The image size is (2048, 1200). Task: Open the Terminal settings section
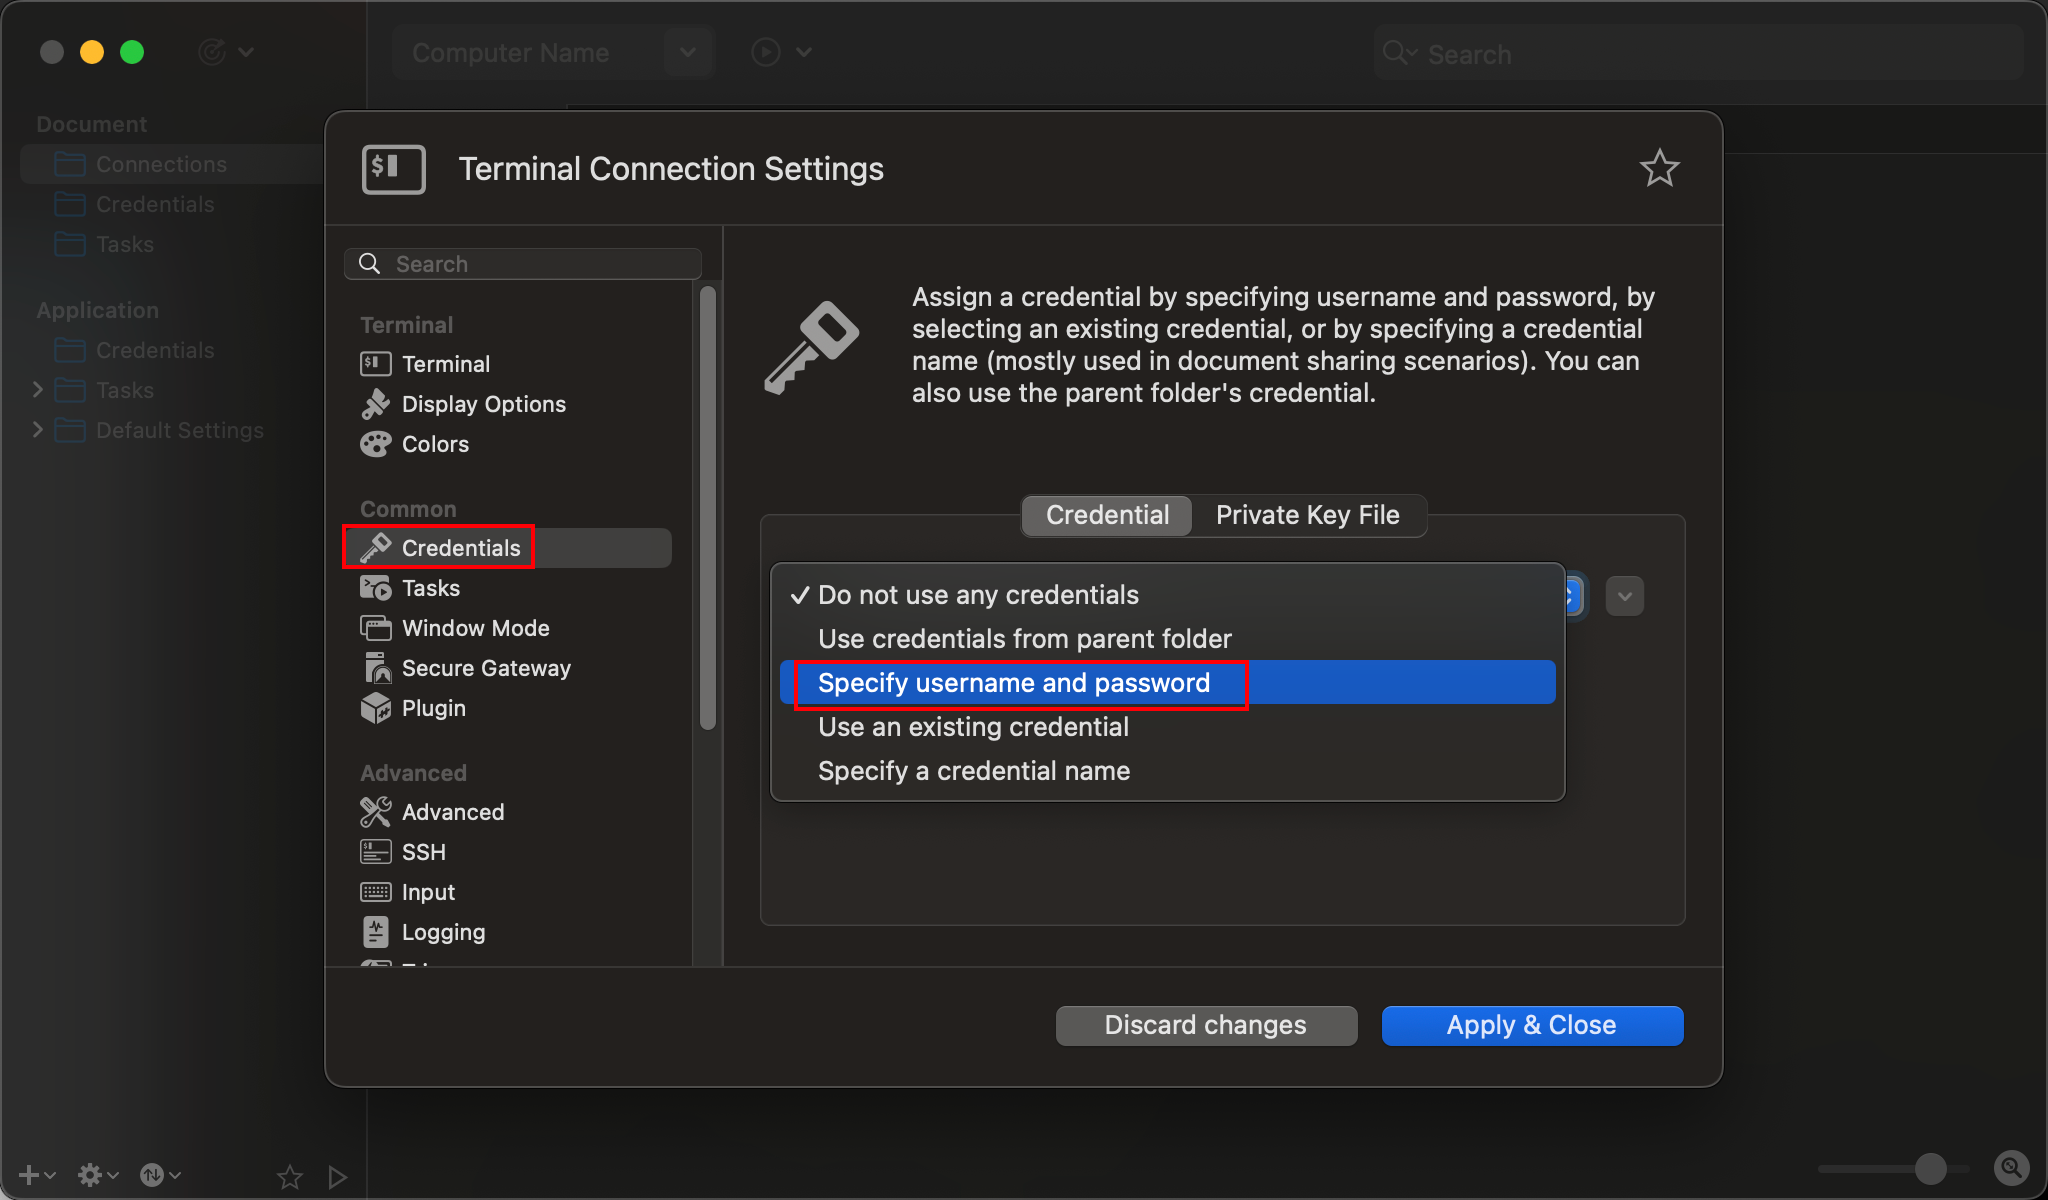(445, 363)
